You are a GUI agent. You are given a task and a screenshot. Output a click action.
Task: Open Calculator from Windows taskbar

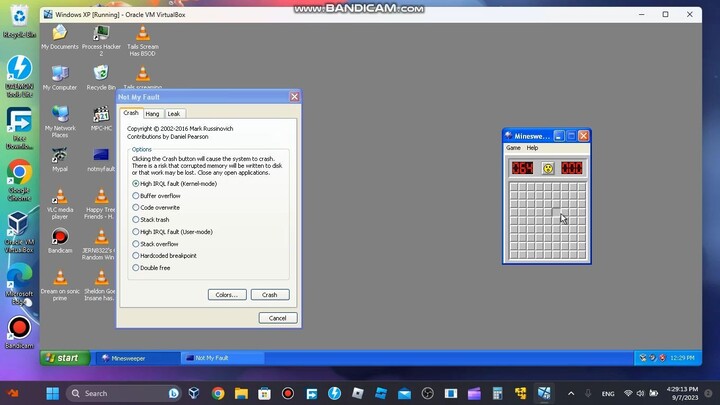[x=497, y=394]
